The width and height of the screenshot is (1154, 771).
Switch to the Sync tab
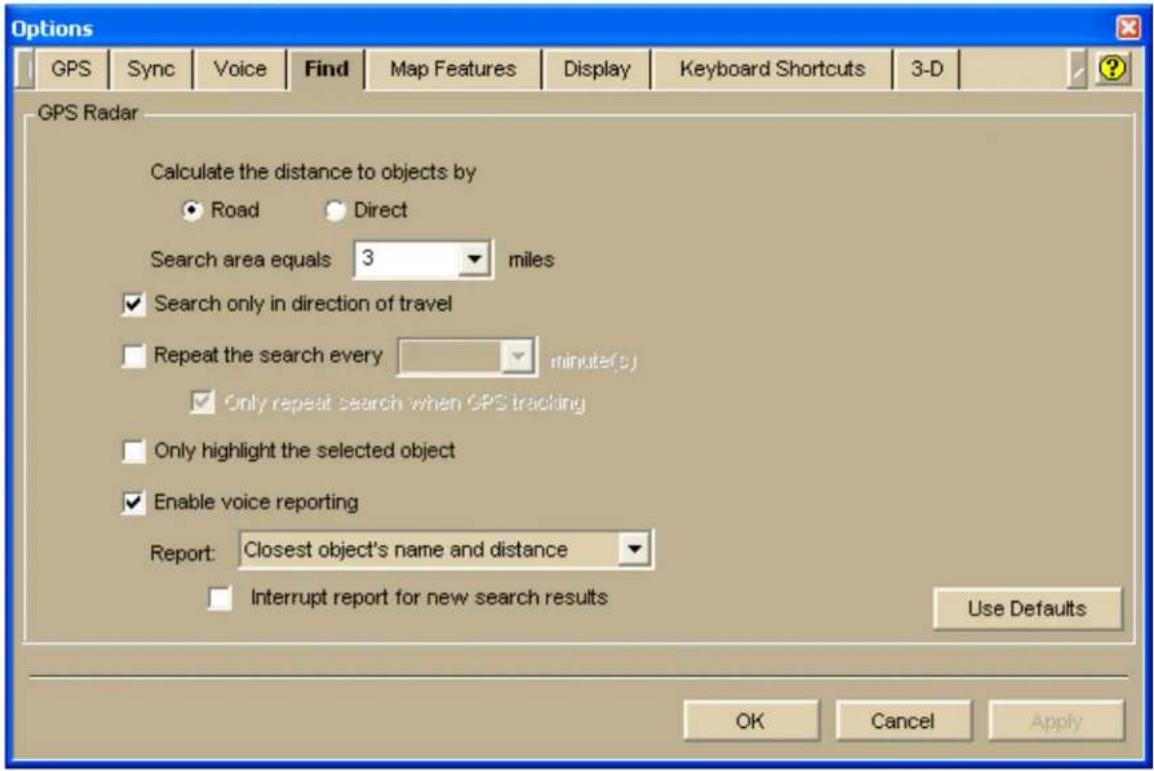tap(151, 69)
